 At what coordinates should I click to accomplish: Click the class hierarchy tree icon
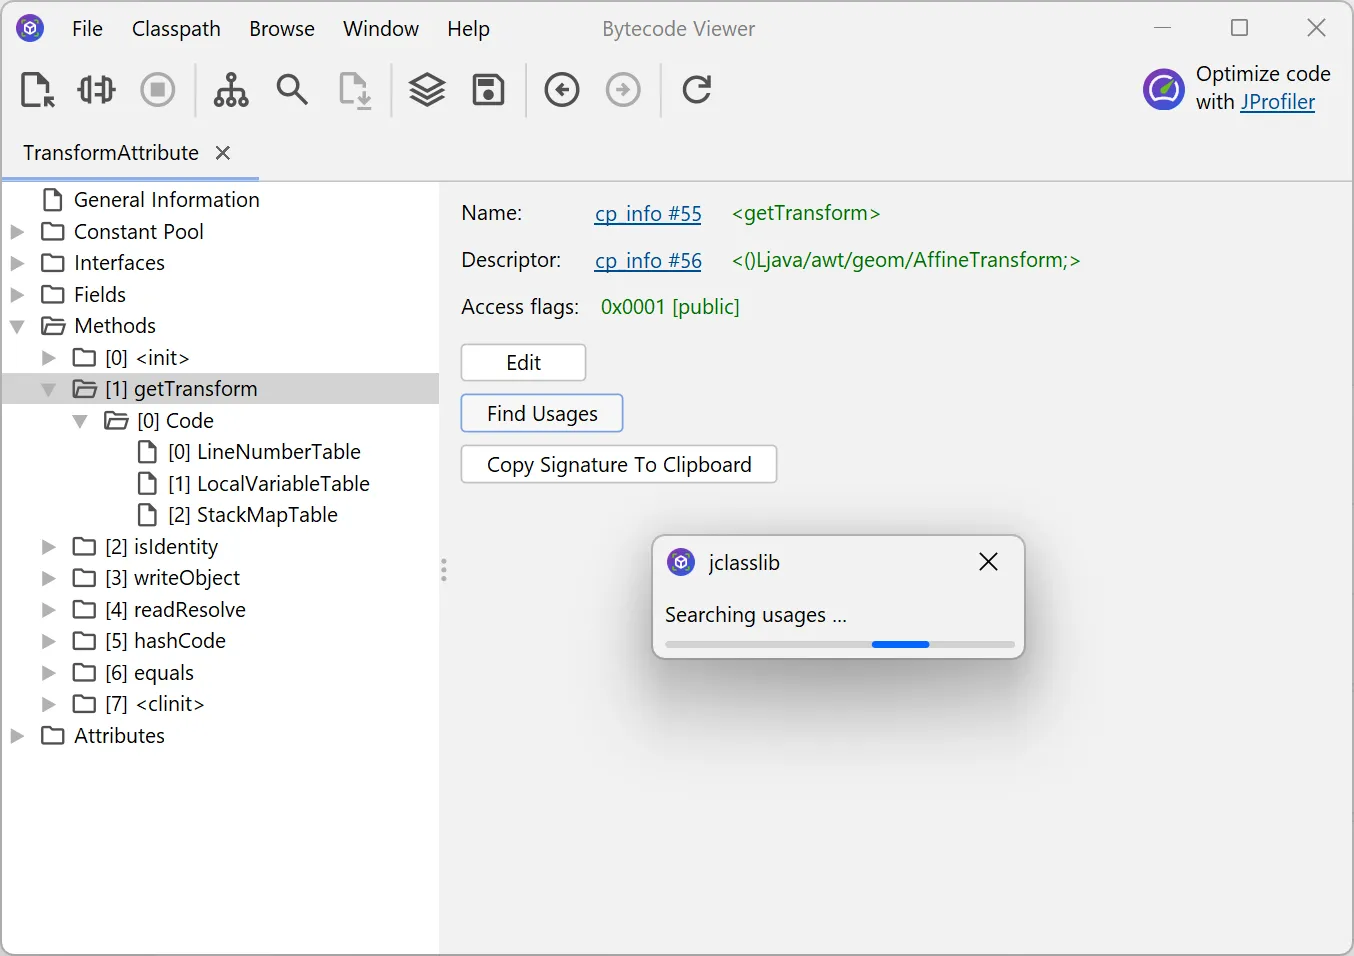point(231,90)
